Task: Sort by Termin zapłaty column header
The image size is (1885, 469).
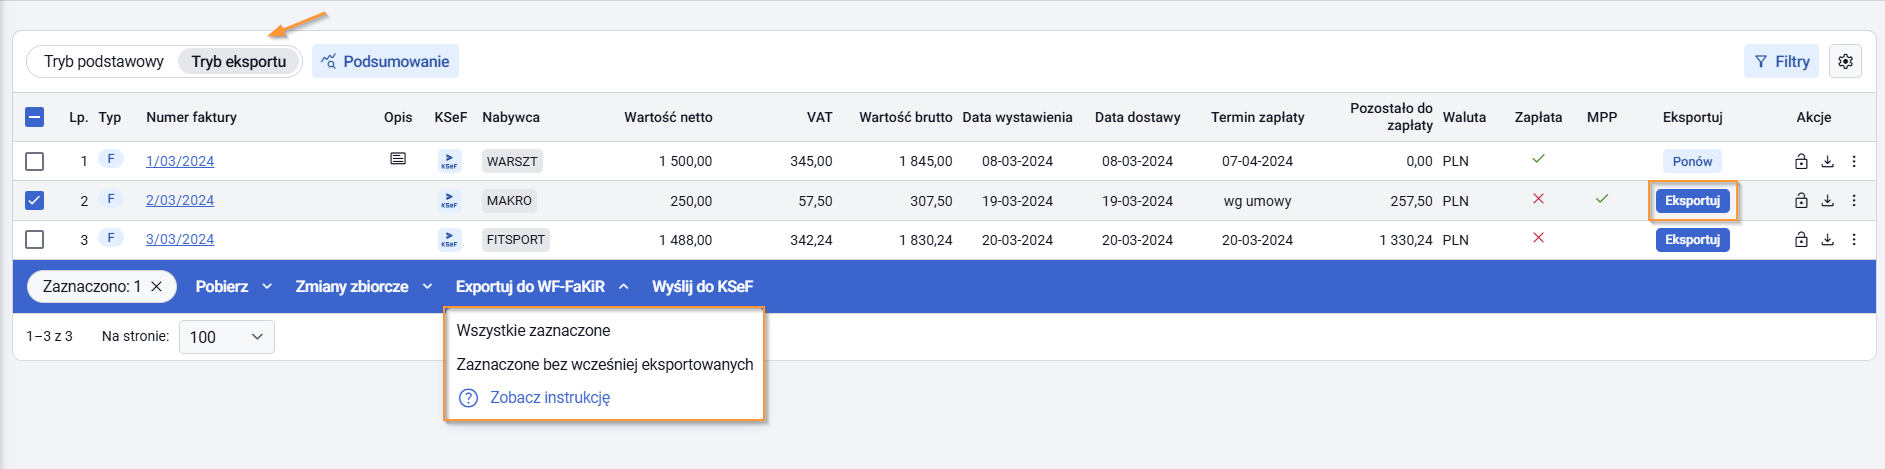Action: [1257, 117]
